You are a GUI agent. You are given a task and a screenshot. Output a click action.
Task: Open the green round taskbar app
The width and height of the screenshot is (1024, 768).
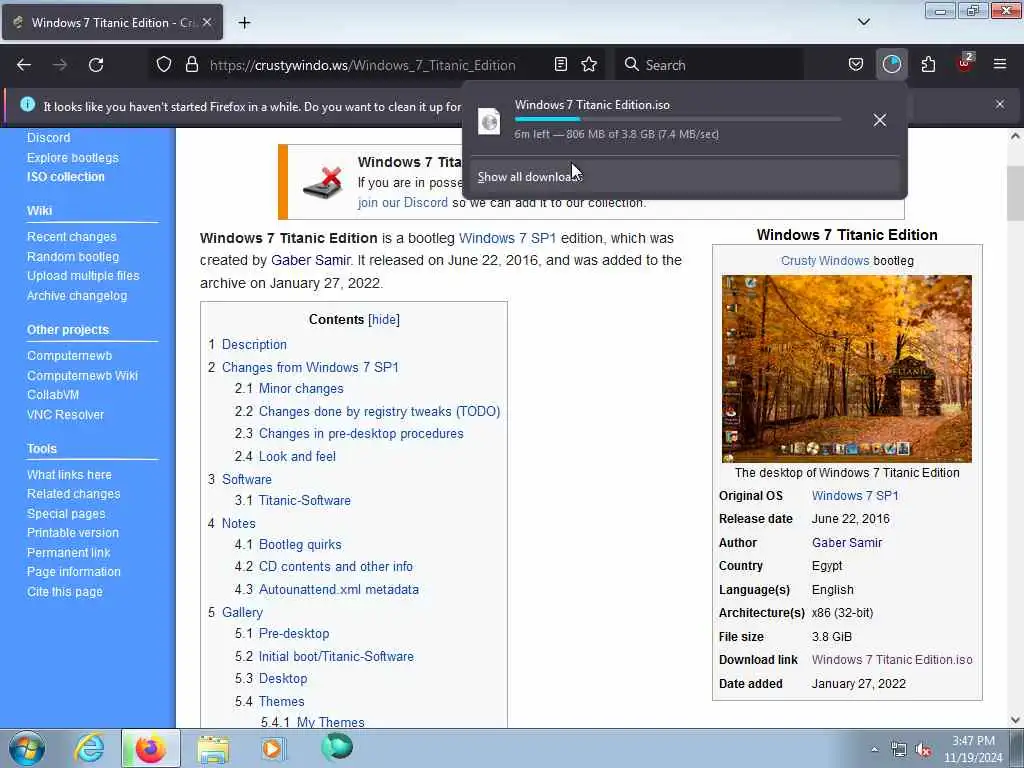(x=337, y=747)
